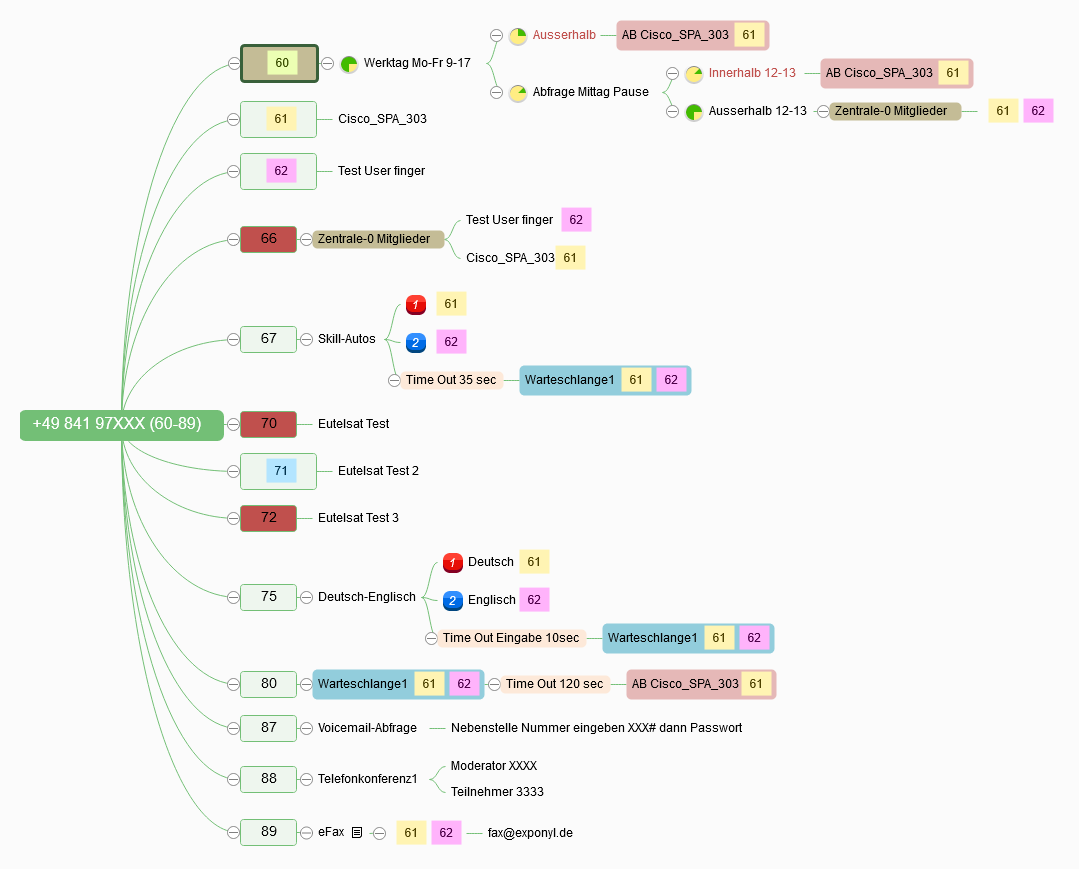1079x869 pixels.
Task: Click the Time Out 120 sec label
Action: 555,685
